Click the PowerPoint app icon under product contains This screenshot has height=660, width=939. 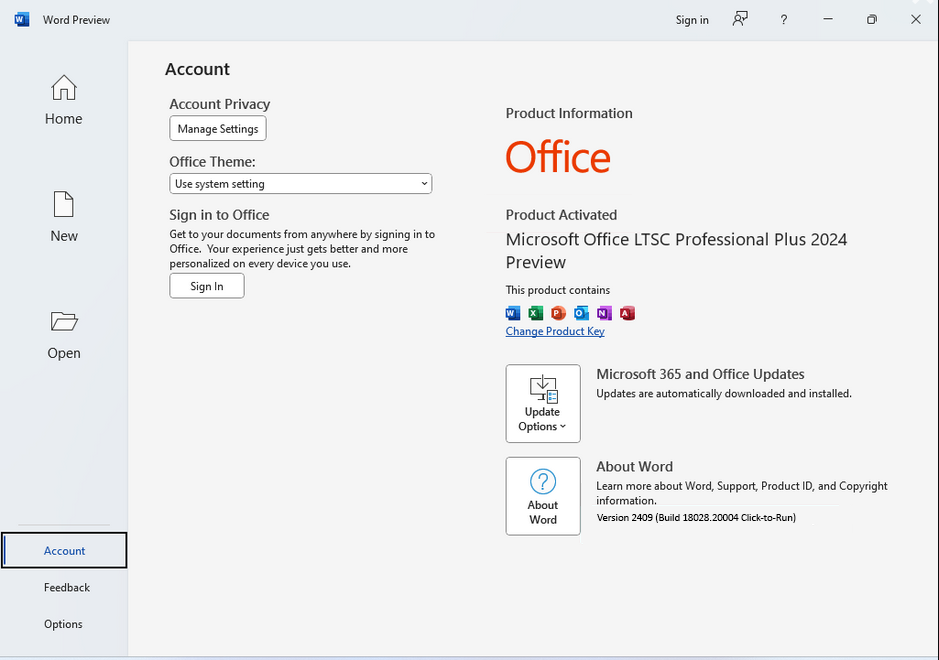558,313
